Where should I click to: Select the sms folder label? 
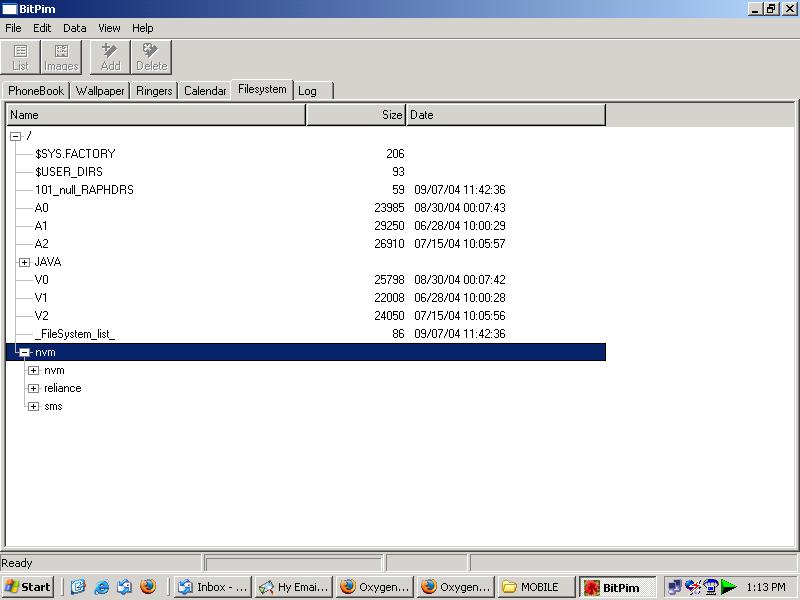(x=53, y=406)
